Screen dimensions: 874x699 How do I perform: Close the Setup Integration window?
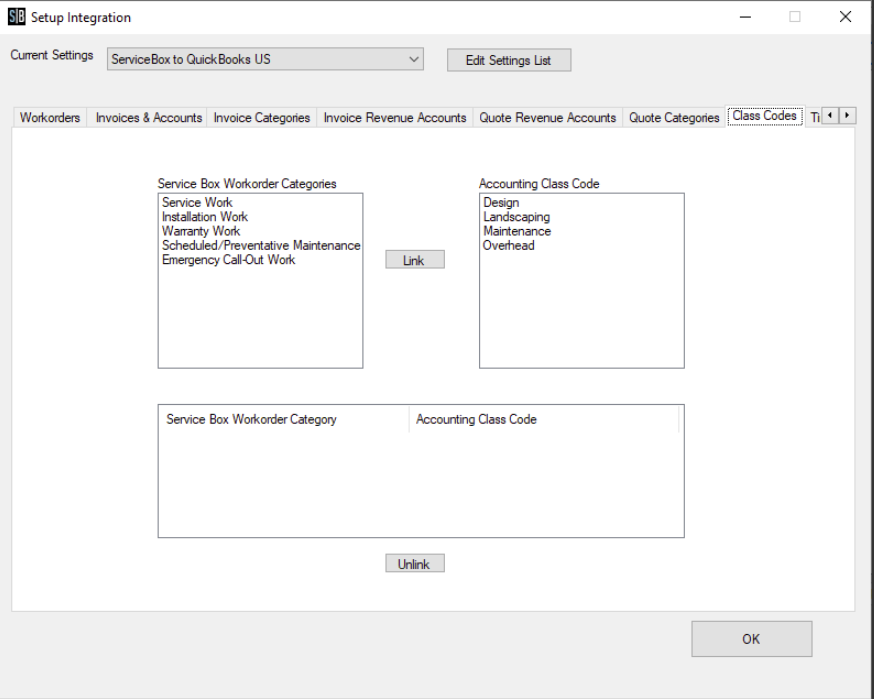click(x=846, y=17)
